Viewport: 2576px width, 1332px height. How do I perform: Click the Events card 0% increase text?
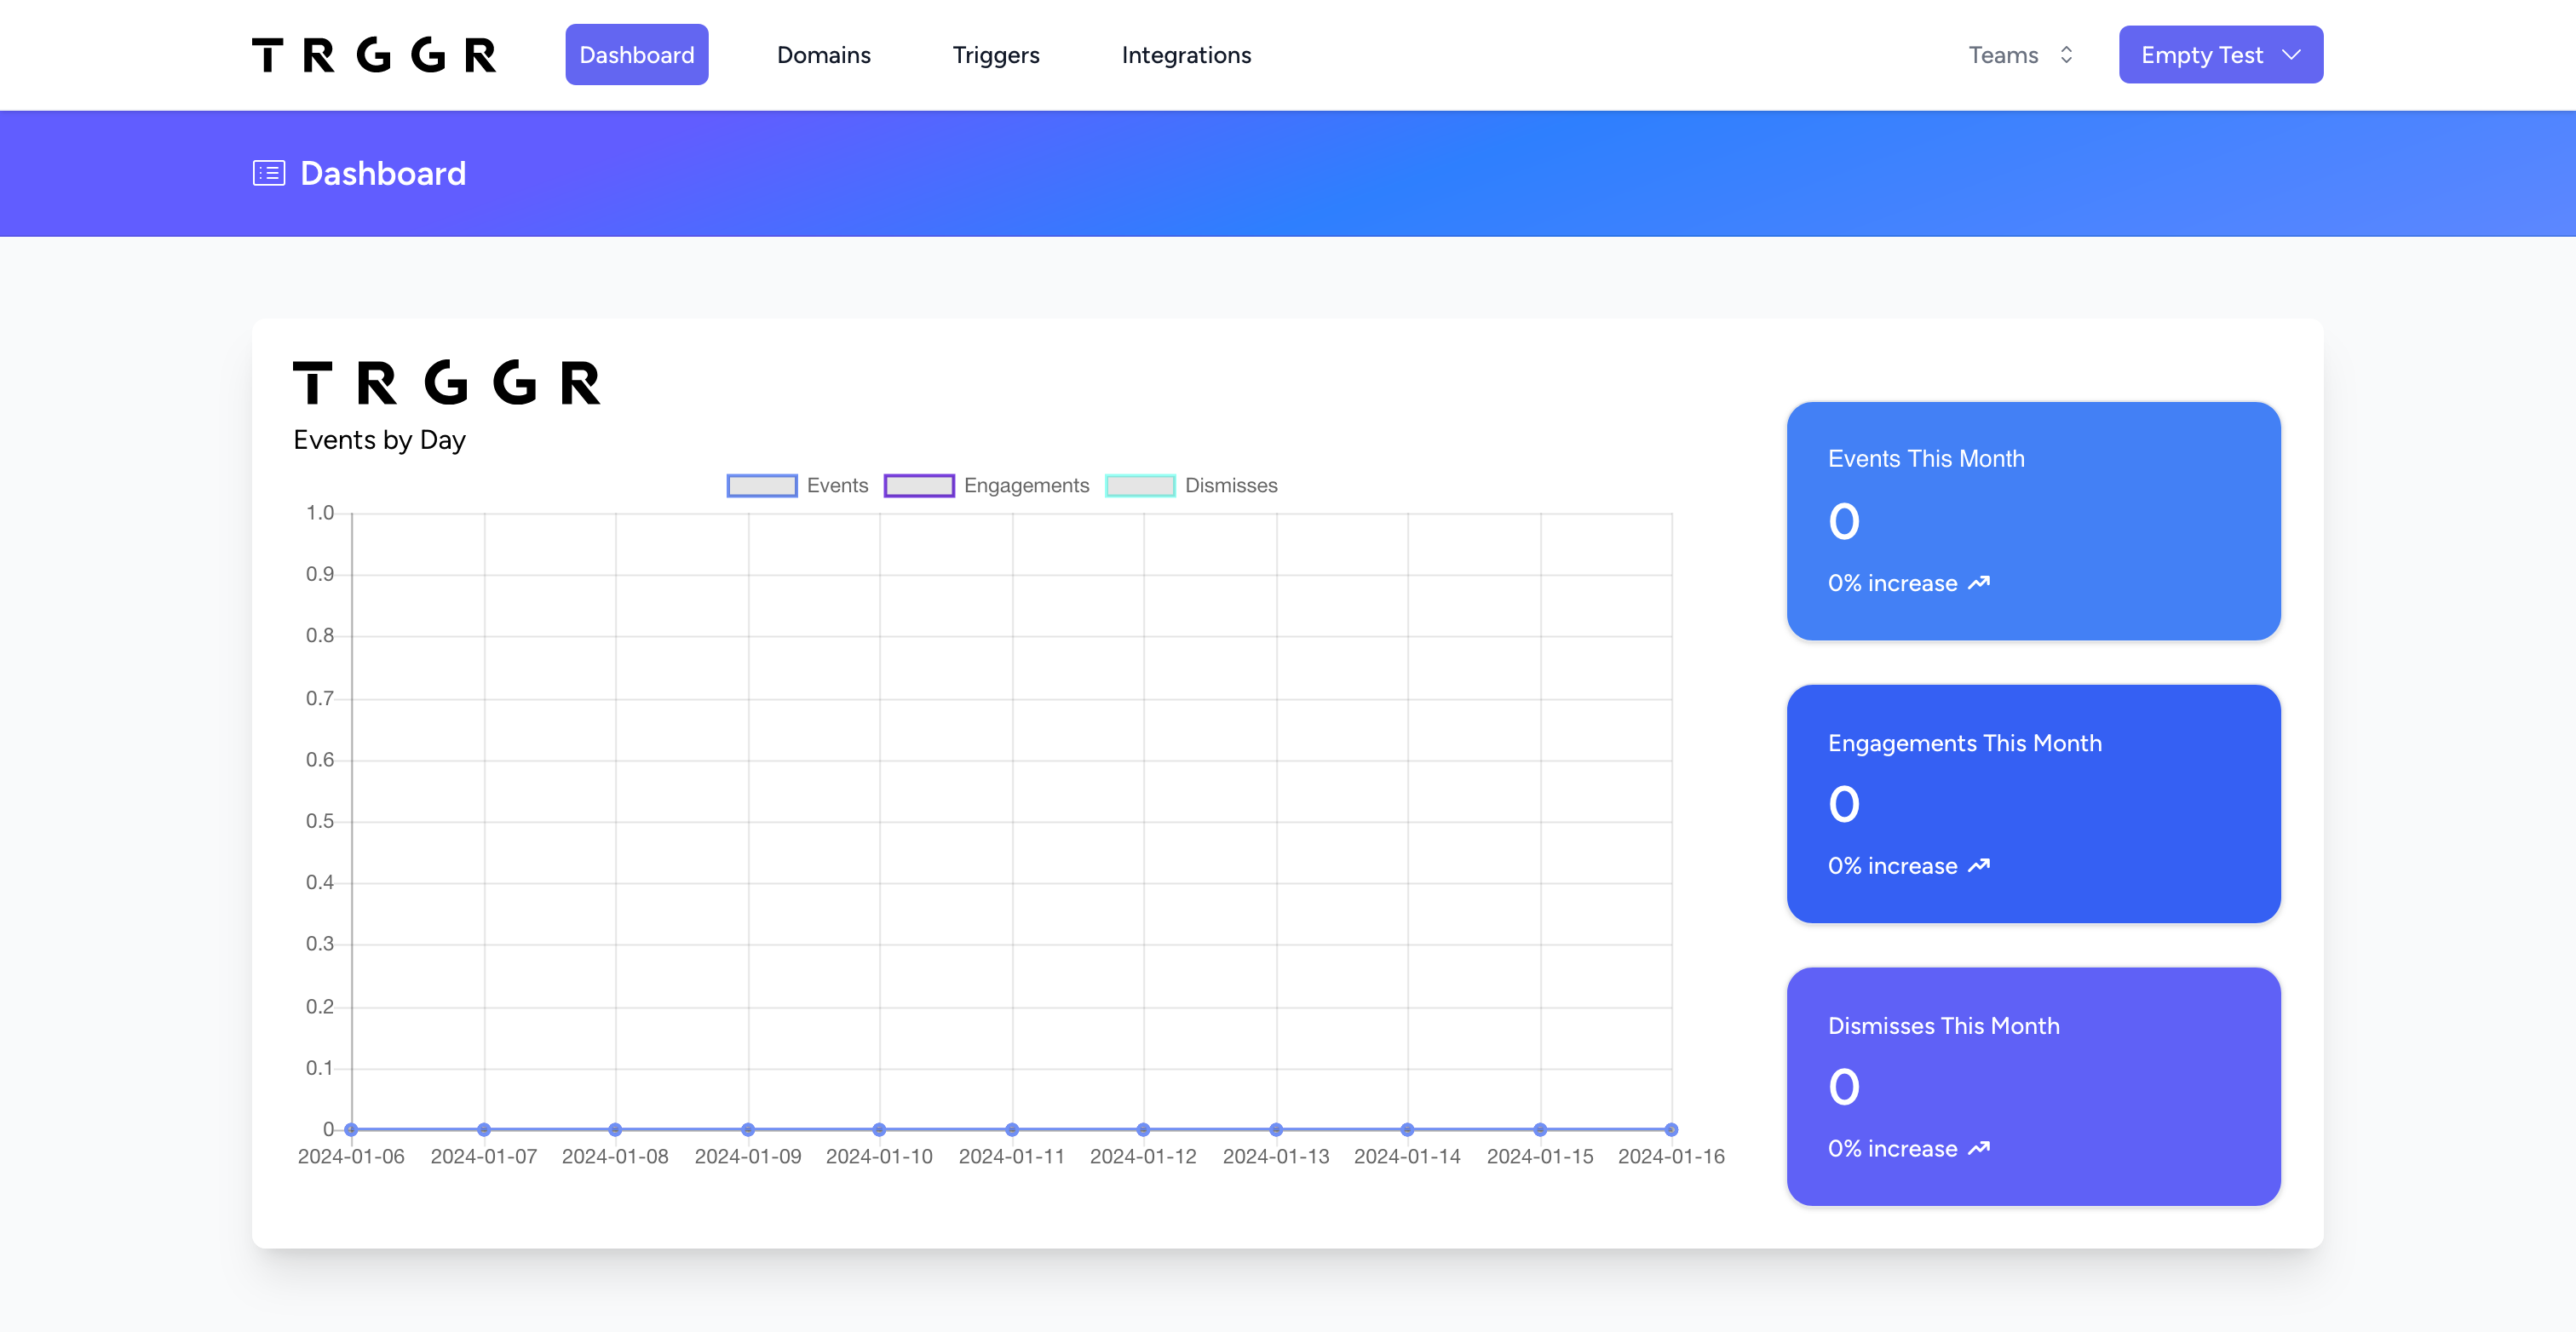(x=1892, y=584)
